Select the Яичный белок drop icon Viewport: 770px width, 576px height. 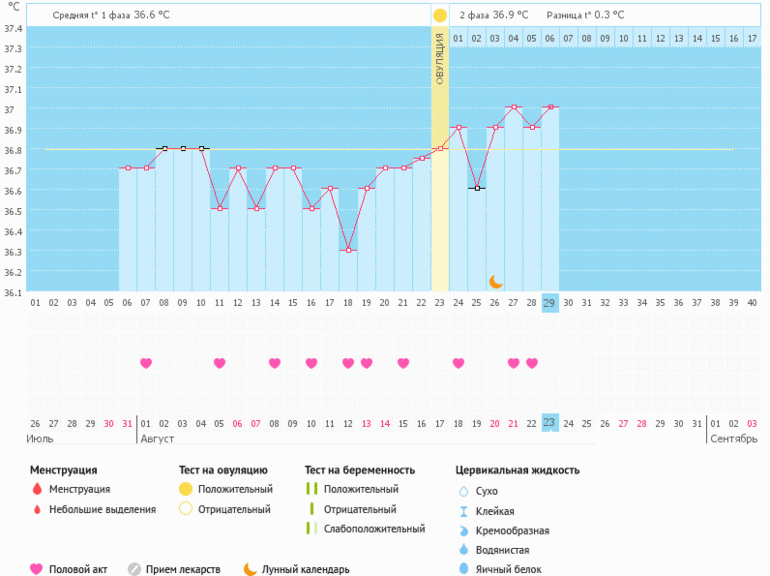click(x=462, y=569)
